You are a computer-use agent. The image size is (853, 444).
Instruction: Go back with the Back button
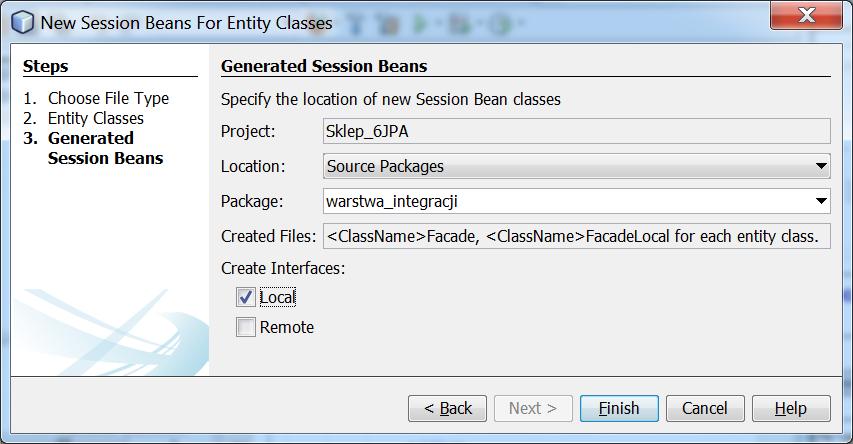447,408
